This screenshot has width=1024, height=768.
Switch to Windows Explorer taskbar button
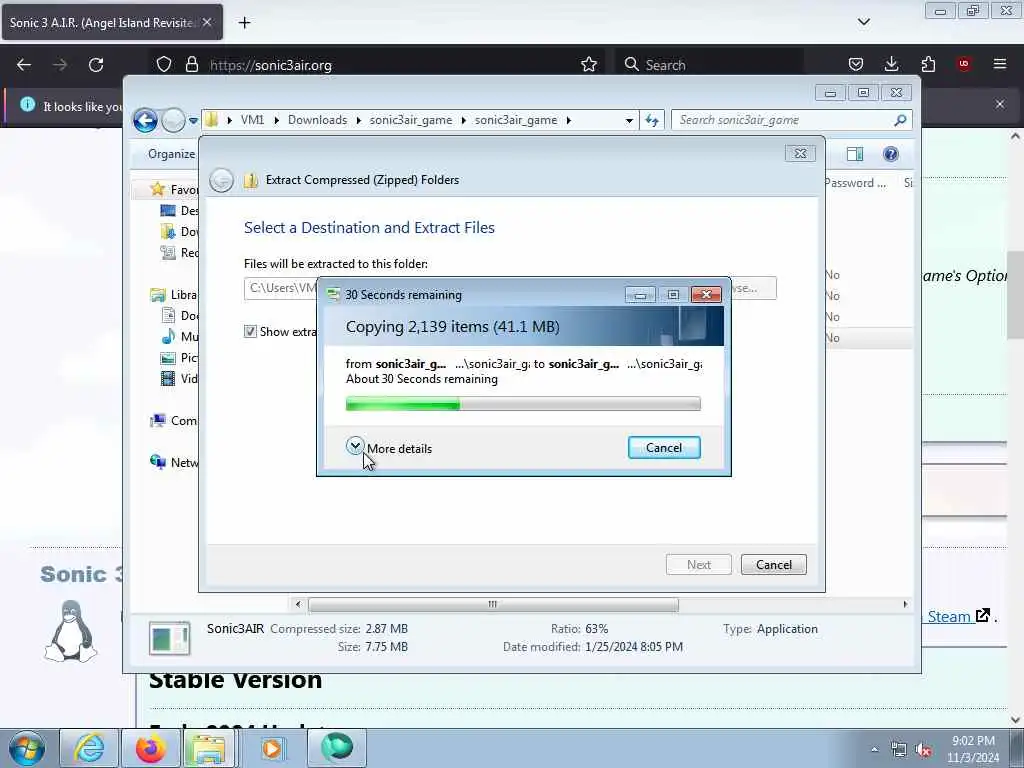[209, 748]
